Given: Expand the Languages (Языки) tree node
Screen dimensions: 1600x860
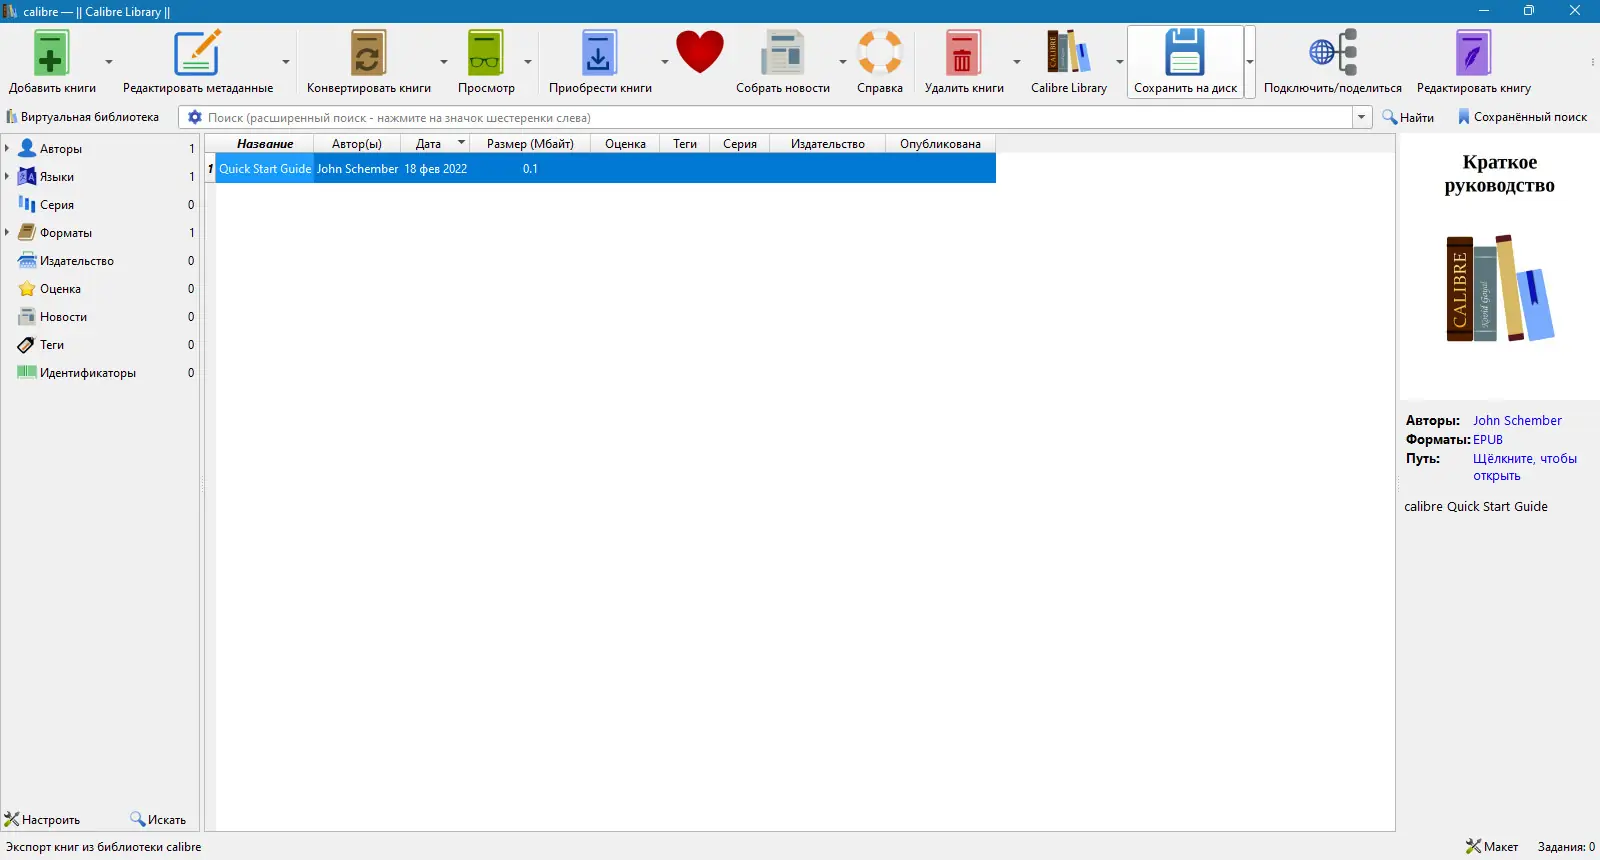Looking at the screenshot, I should (x=7, y=176).
